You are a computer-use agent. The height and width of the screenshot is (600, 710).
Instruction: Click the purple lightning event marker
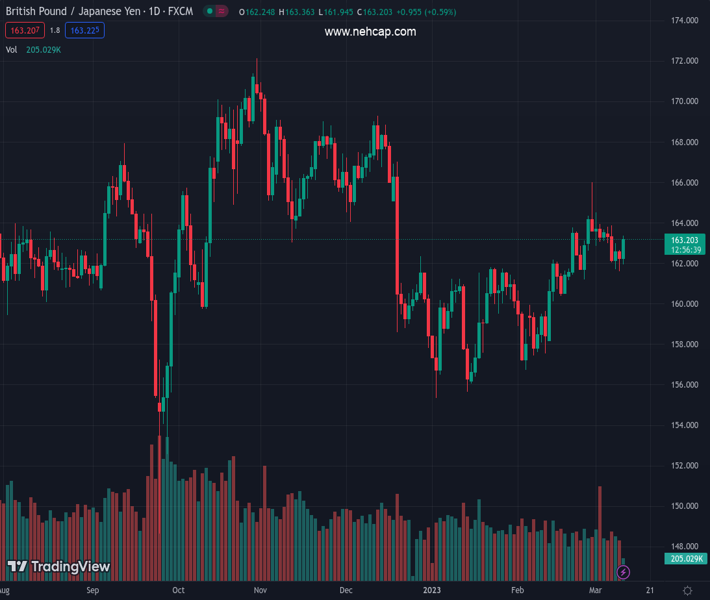tap(624, 572)
